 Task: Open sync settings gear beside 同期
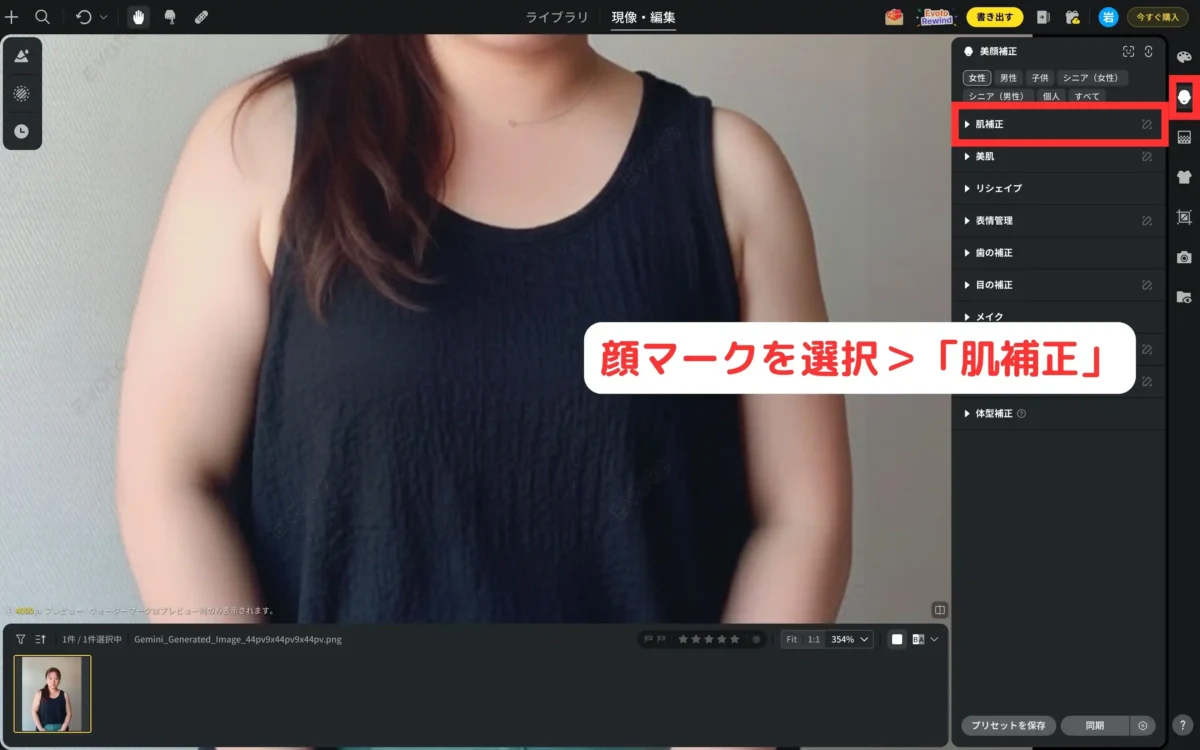pyautogui.click(x=1142, y=726)
